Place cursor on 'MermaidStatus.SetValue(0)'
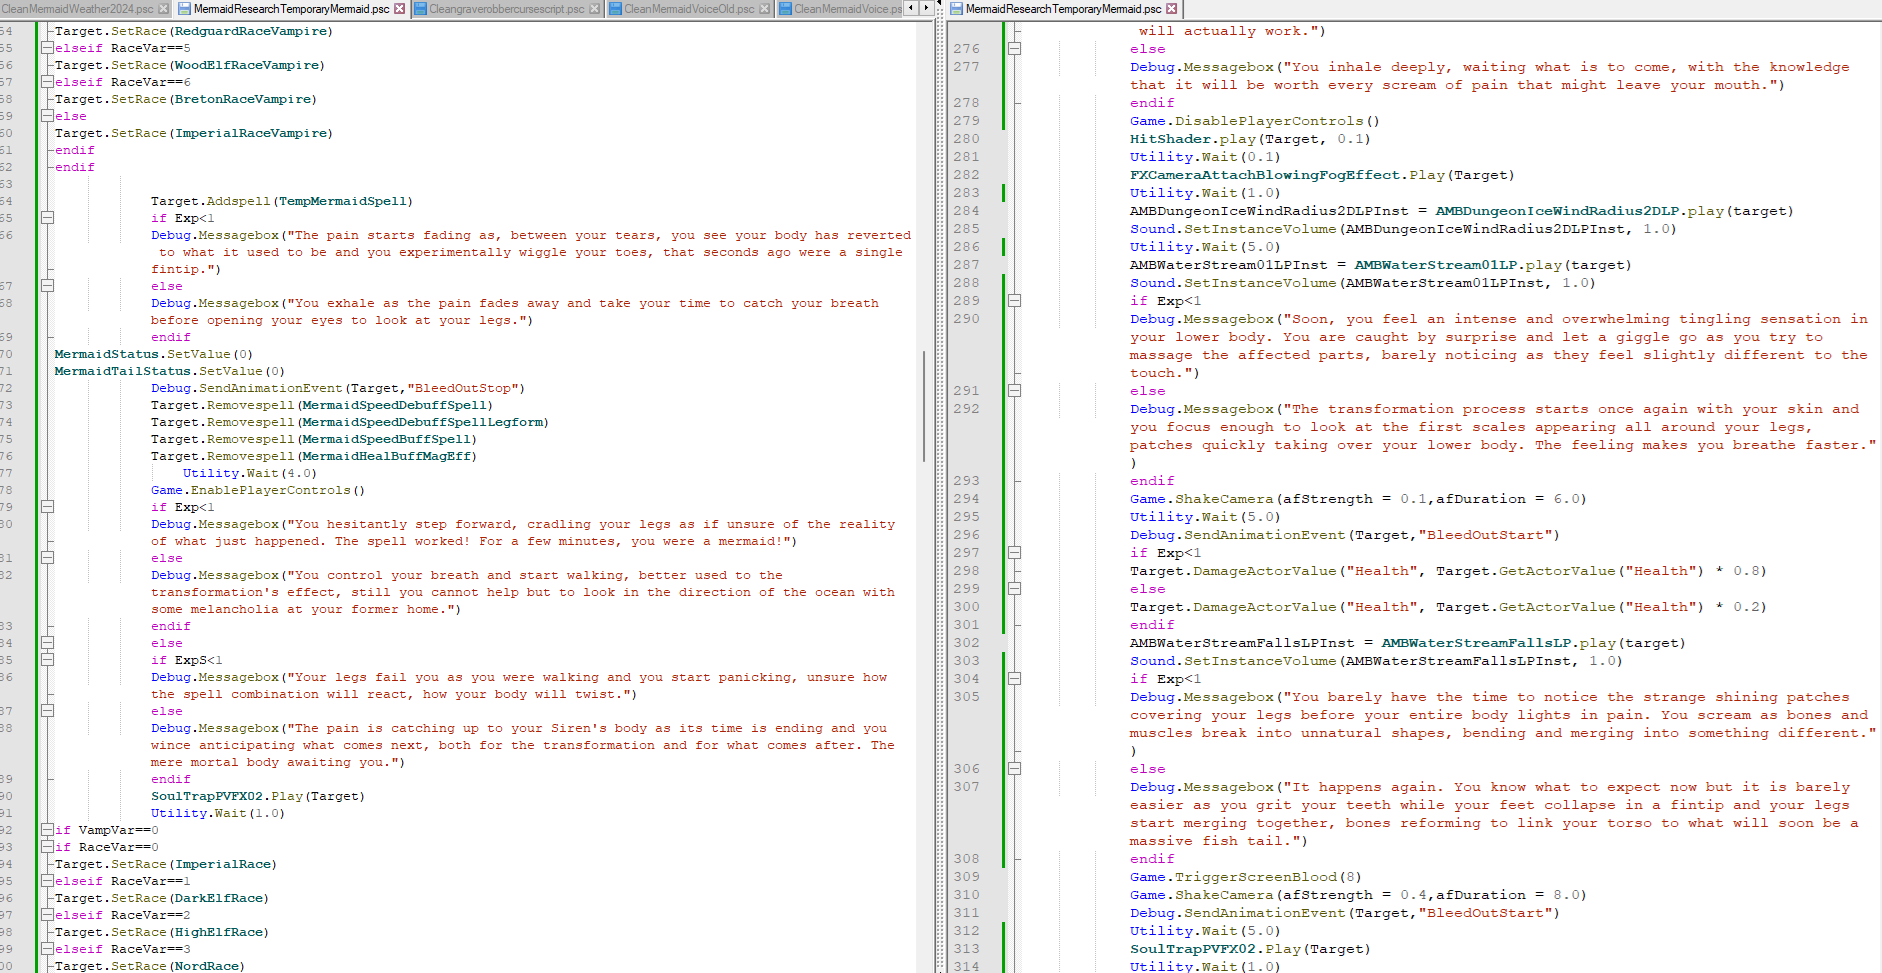 154,354
